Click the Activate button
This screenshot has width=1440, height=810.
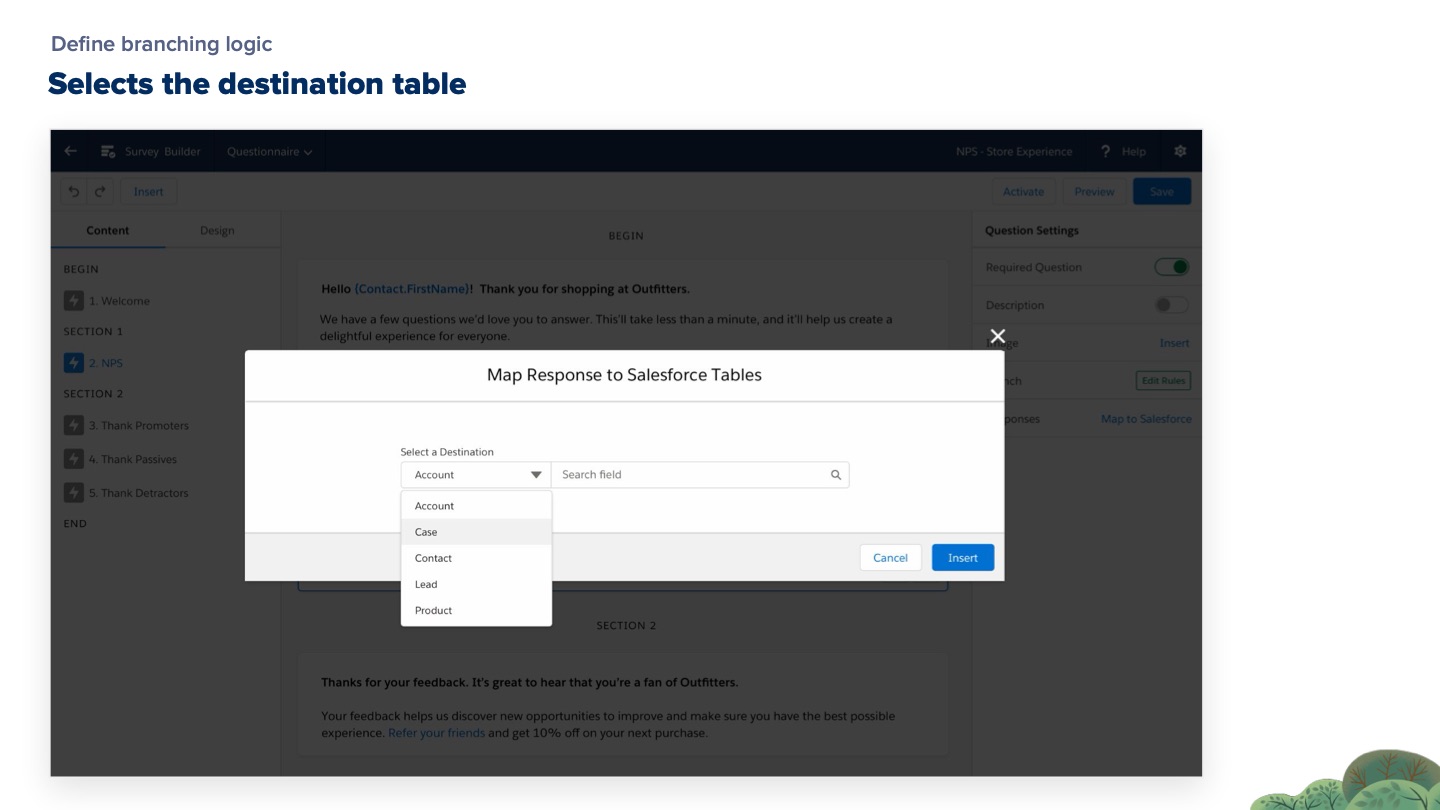click(x=1023, y=192)
